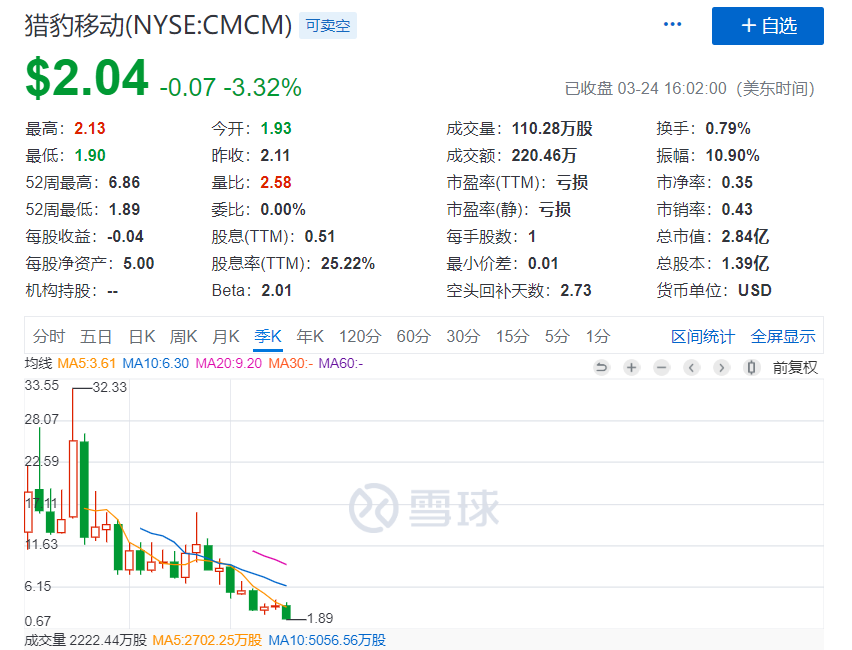
Task: Click the MA5:3.61 moving average label
Action: [x=86, y=363]
